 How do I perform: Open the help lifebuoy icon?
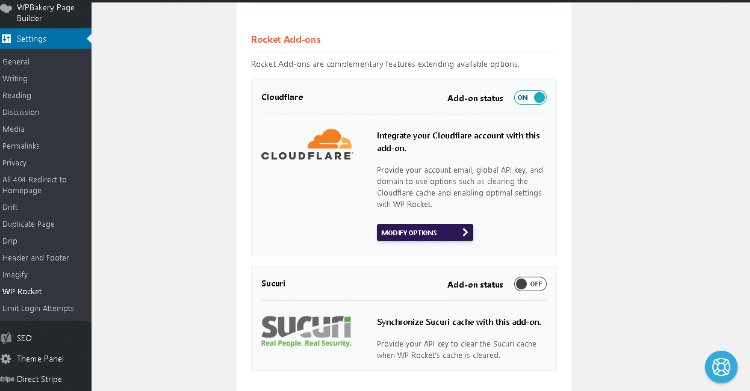point(721,367)
